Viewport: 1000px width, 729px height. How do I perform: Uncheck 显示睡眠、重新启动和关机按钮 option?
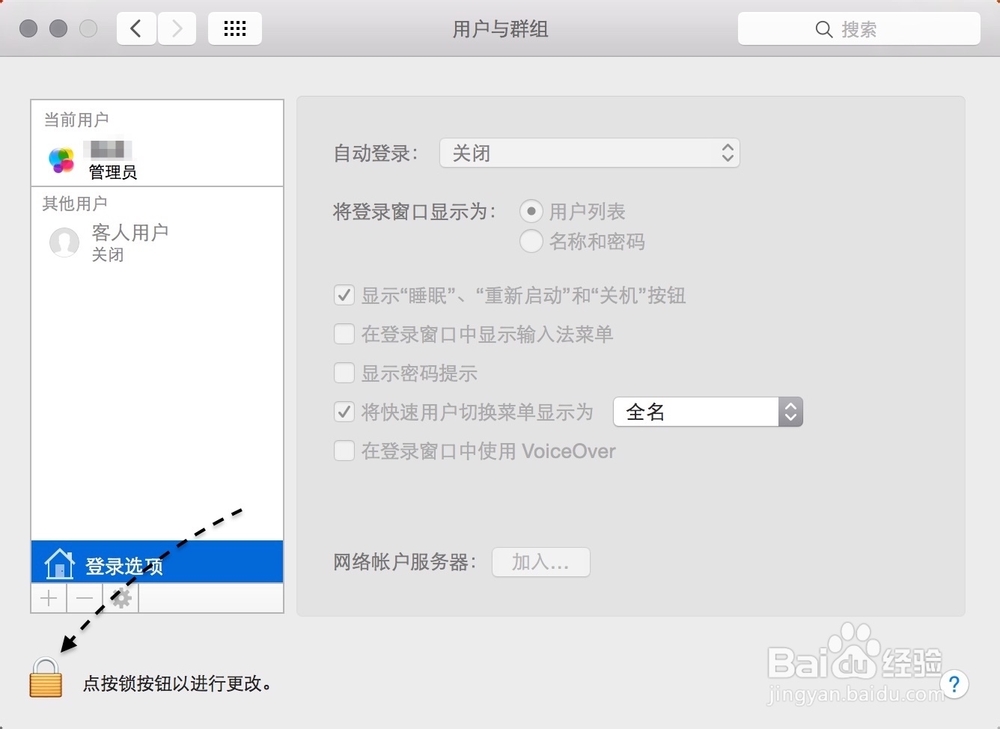[x=345, y=295]
